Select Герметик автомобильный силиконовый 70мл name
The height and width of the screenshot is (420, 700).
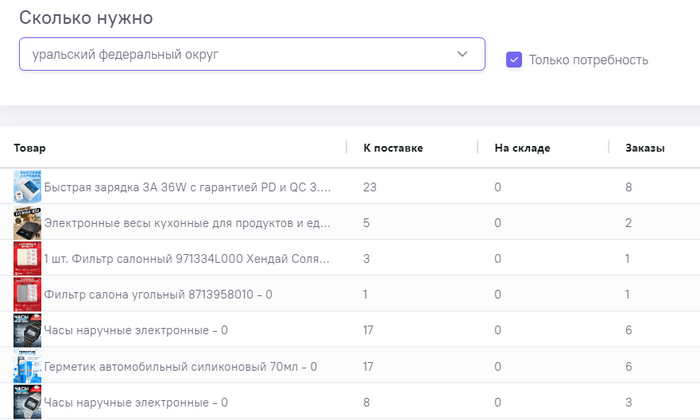180,367
